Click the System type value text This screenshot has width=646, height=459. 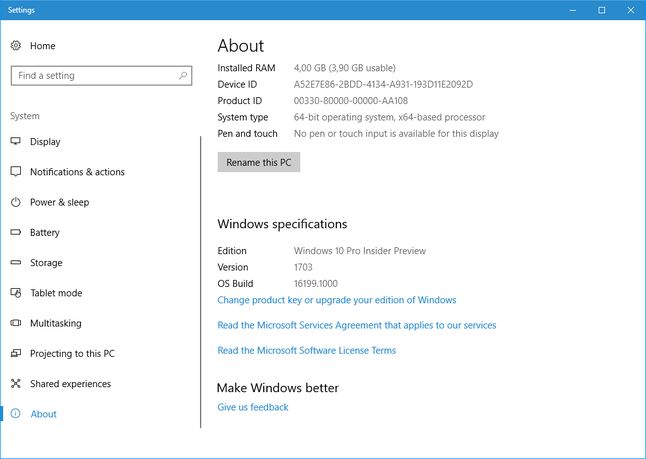pos(389,117)
